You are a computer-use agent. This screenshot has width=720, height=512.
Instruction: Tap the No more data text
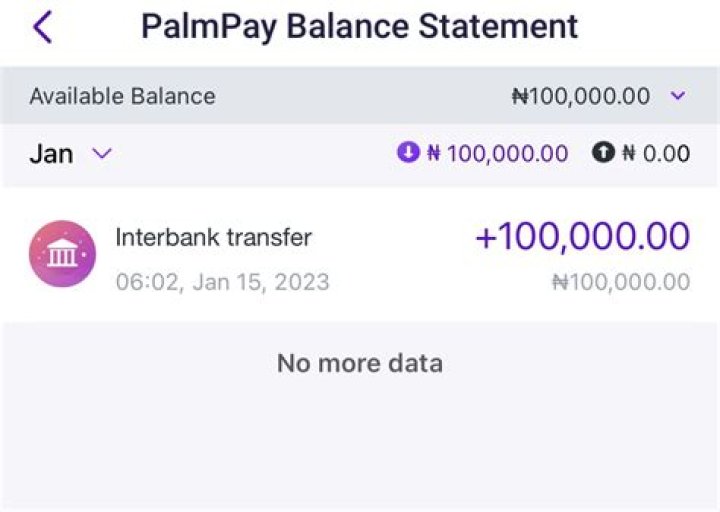359,362
